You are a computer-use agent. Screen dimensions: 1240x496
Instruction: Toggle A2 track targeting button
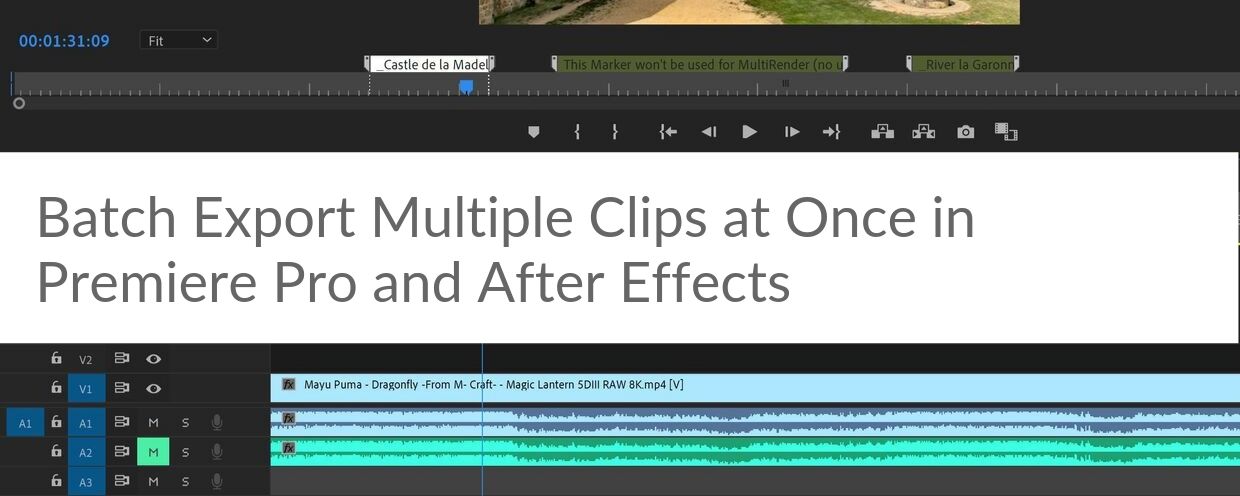(86, 452)
